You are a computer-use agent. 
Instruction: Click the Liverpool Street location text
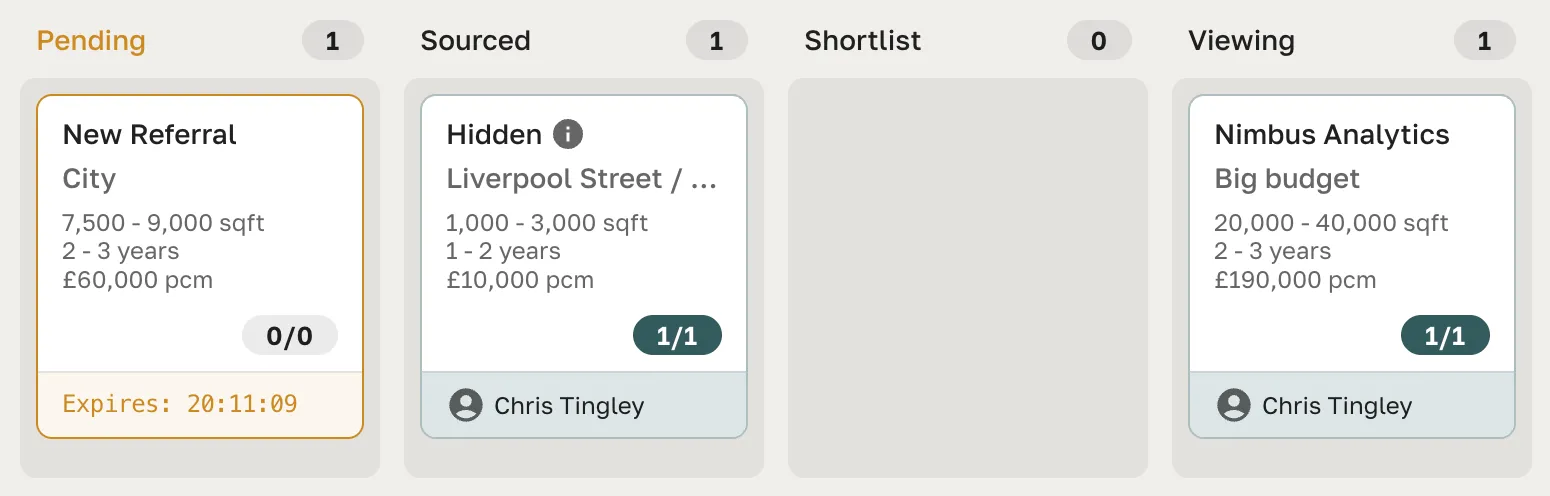tap(582, 179)
